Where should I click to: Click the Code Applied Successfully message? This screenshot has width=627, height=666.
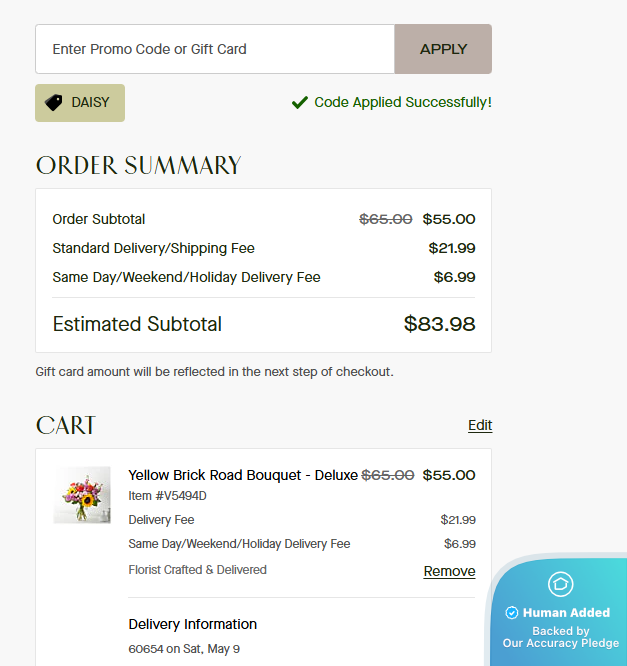point(403,102)
